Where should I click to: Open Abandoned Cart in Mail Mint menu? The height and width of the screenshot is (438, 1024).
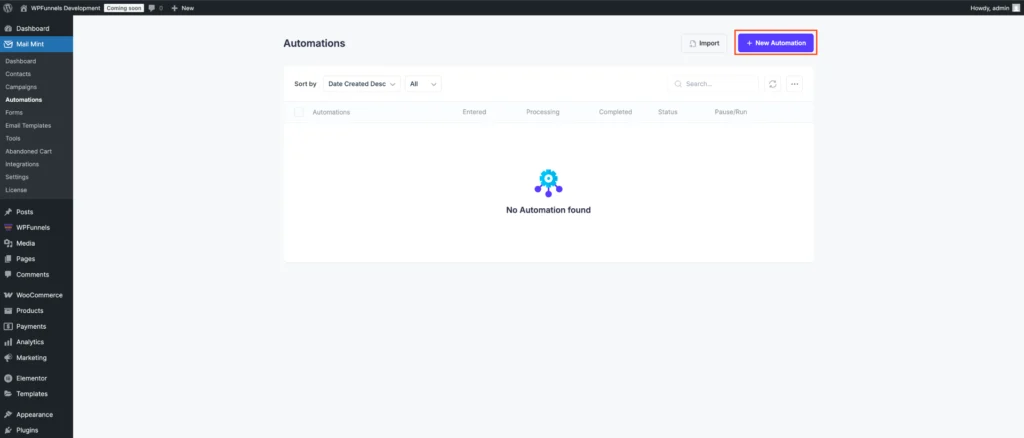[x=29, y=151]
